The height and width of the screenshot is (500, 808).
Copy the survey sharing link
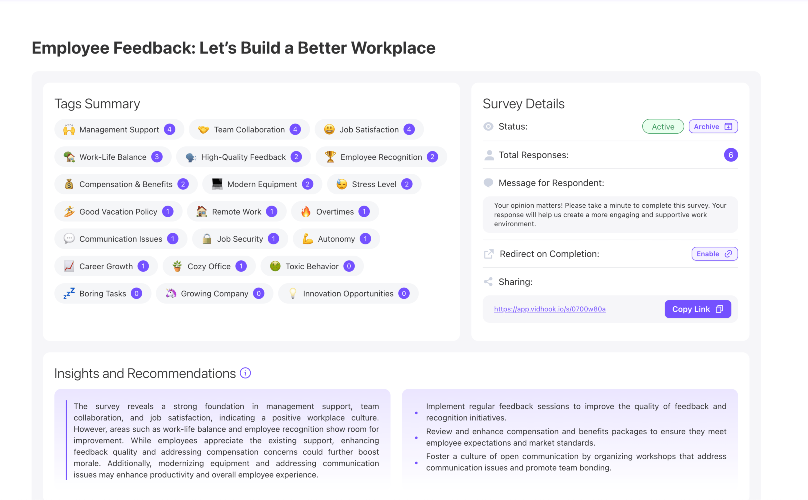[698, 309]
